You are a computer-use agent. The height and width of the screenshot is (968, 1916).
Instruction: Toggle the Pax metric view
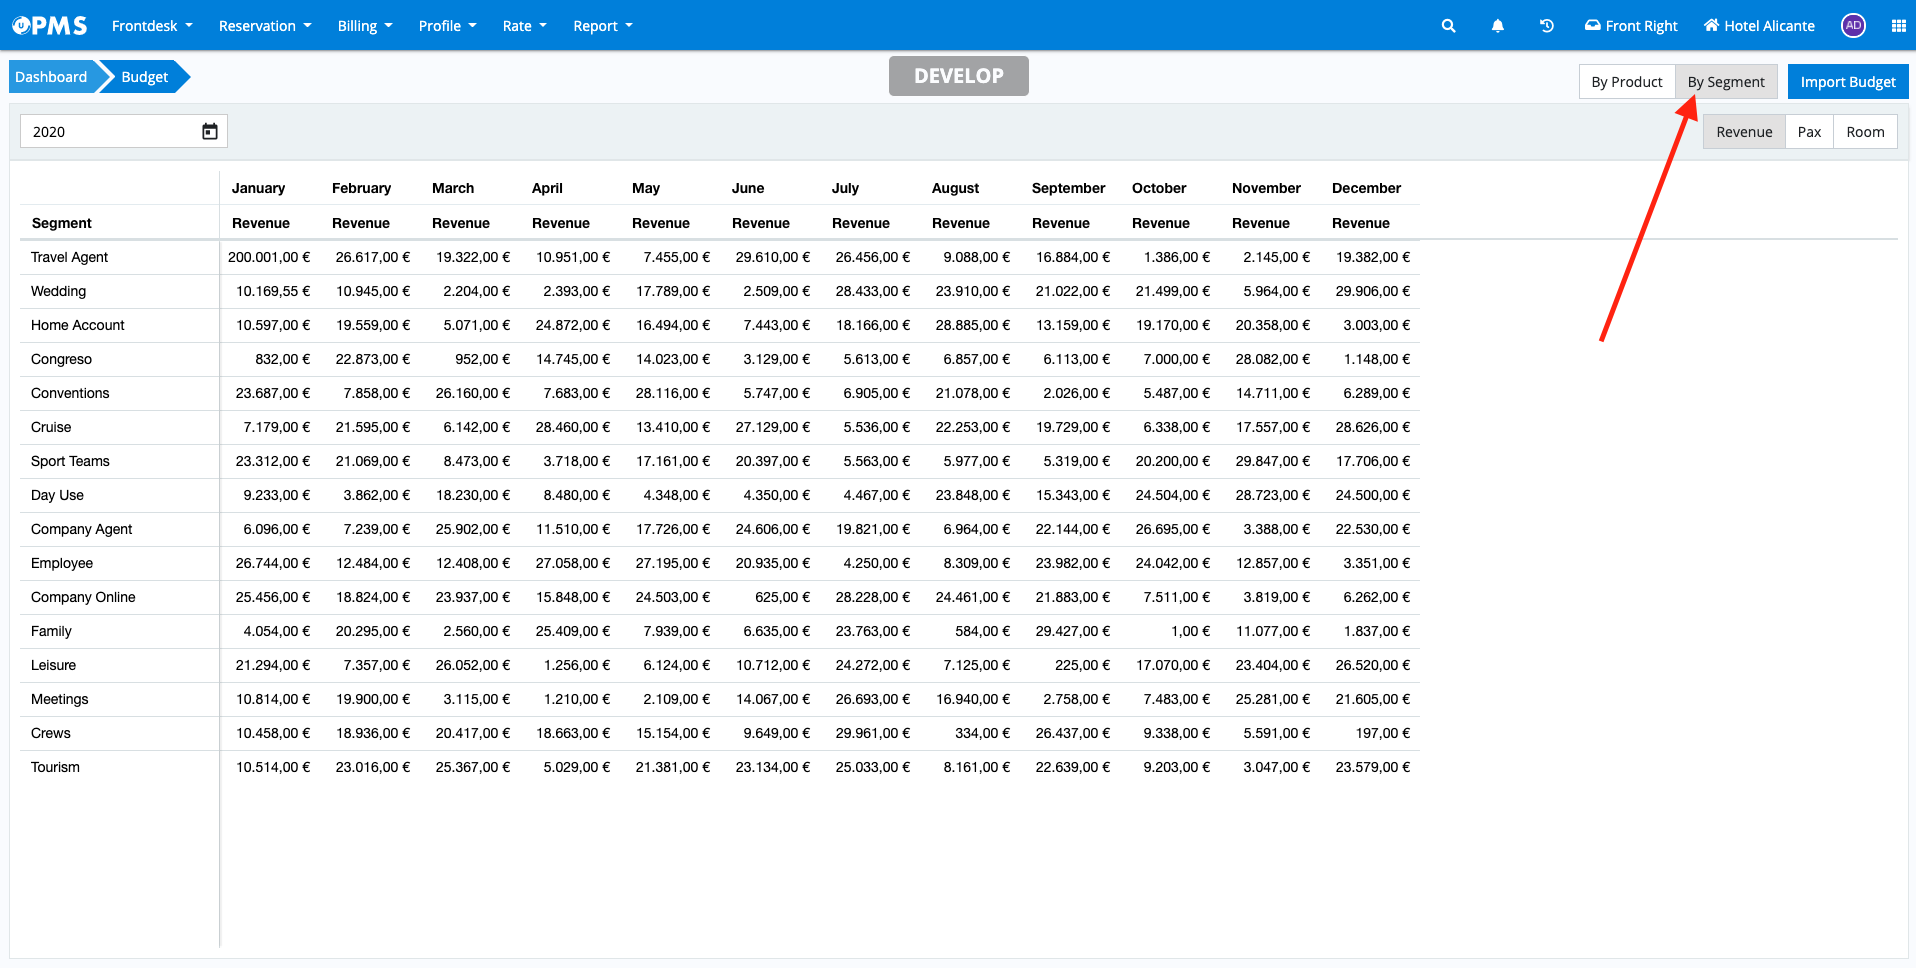1809,132
